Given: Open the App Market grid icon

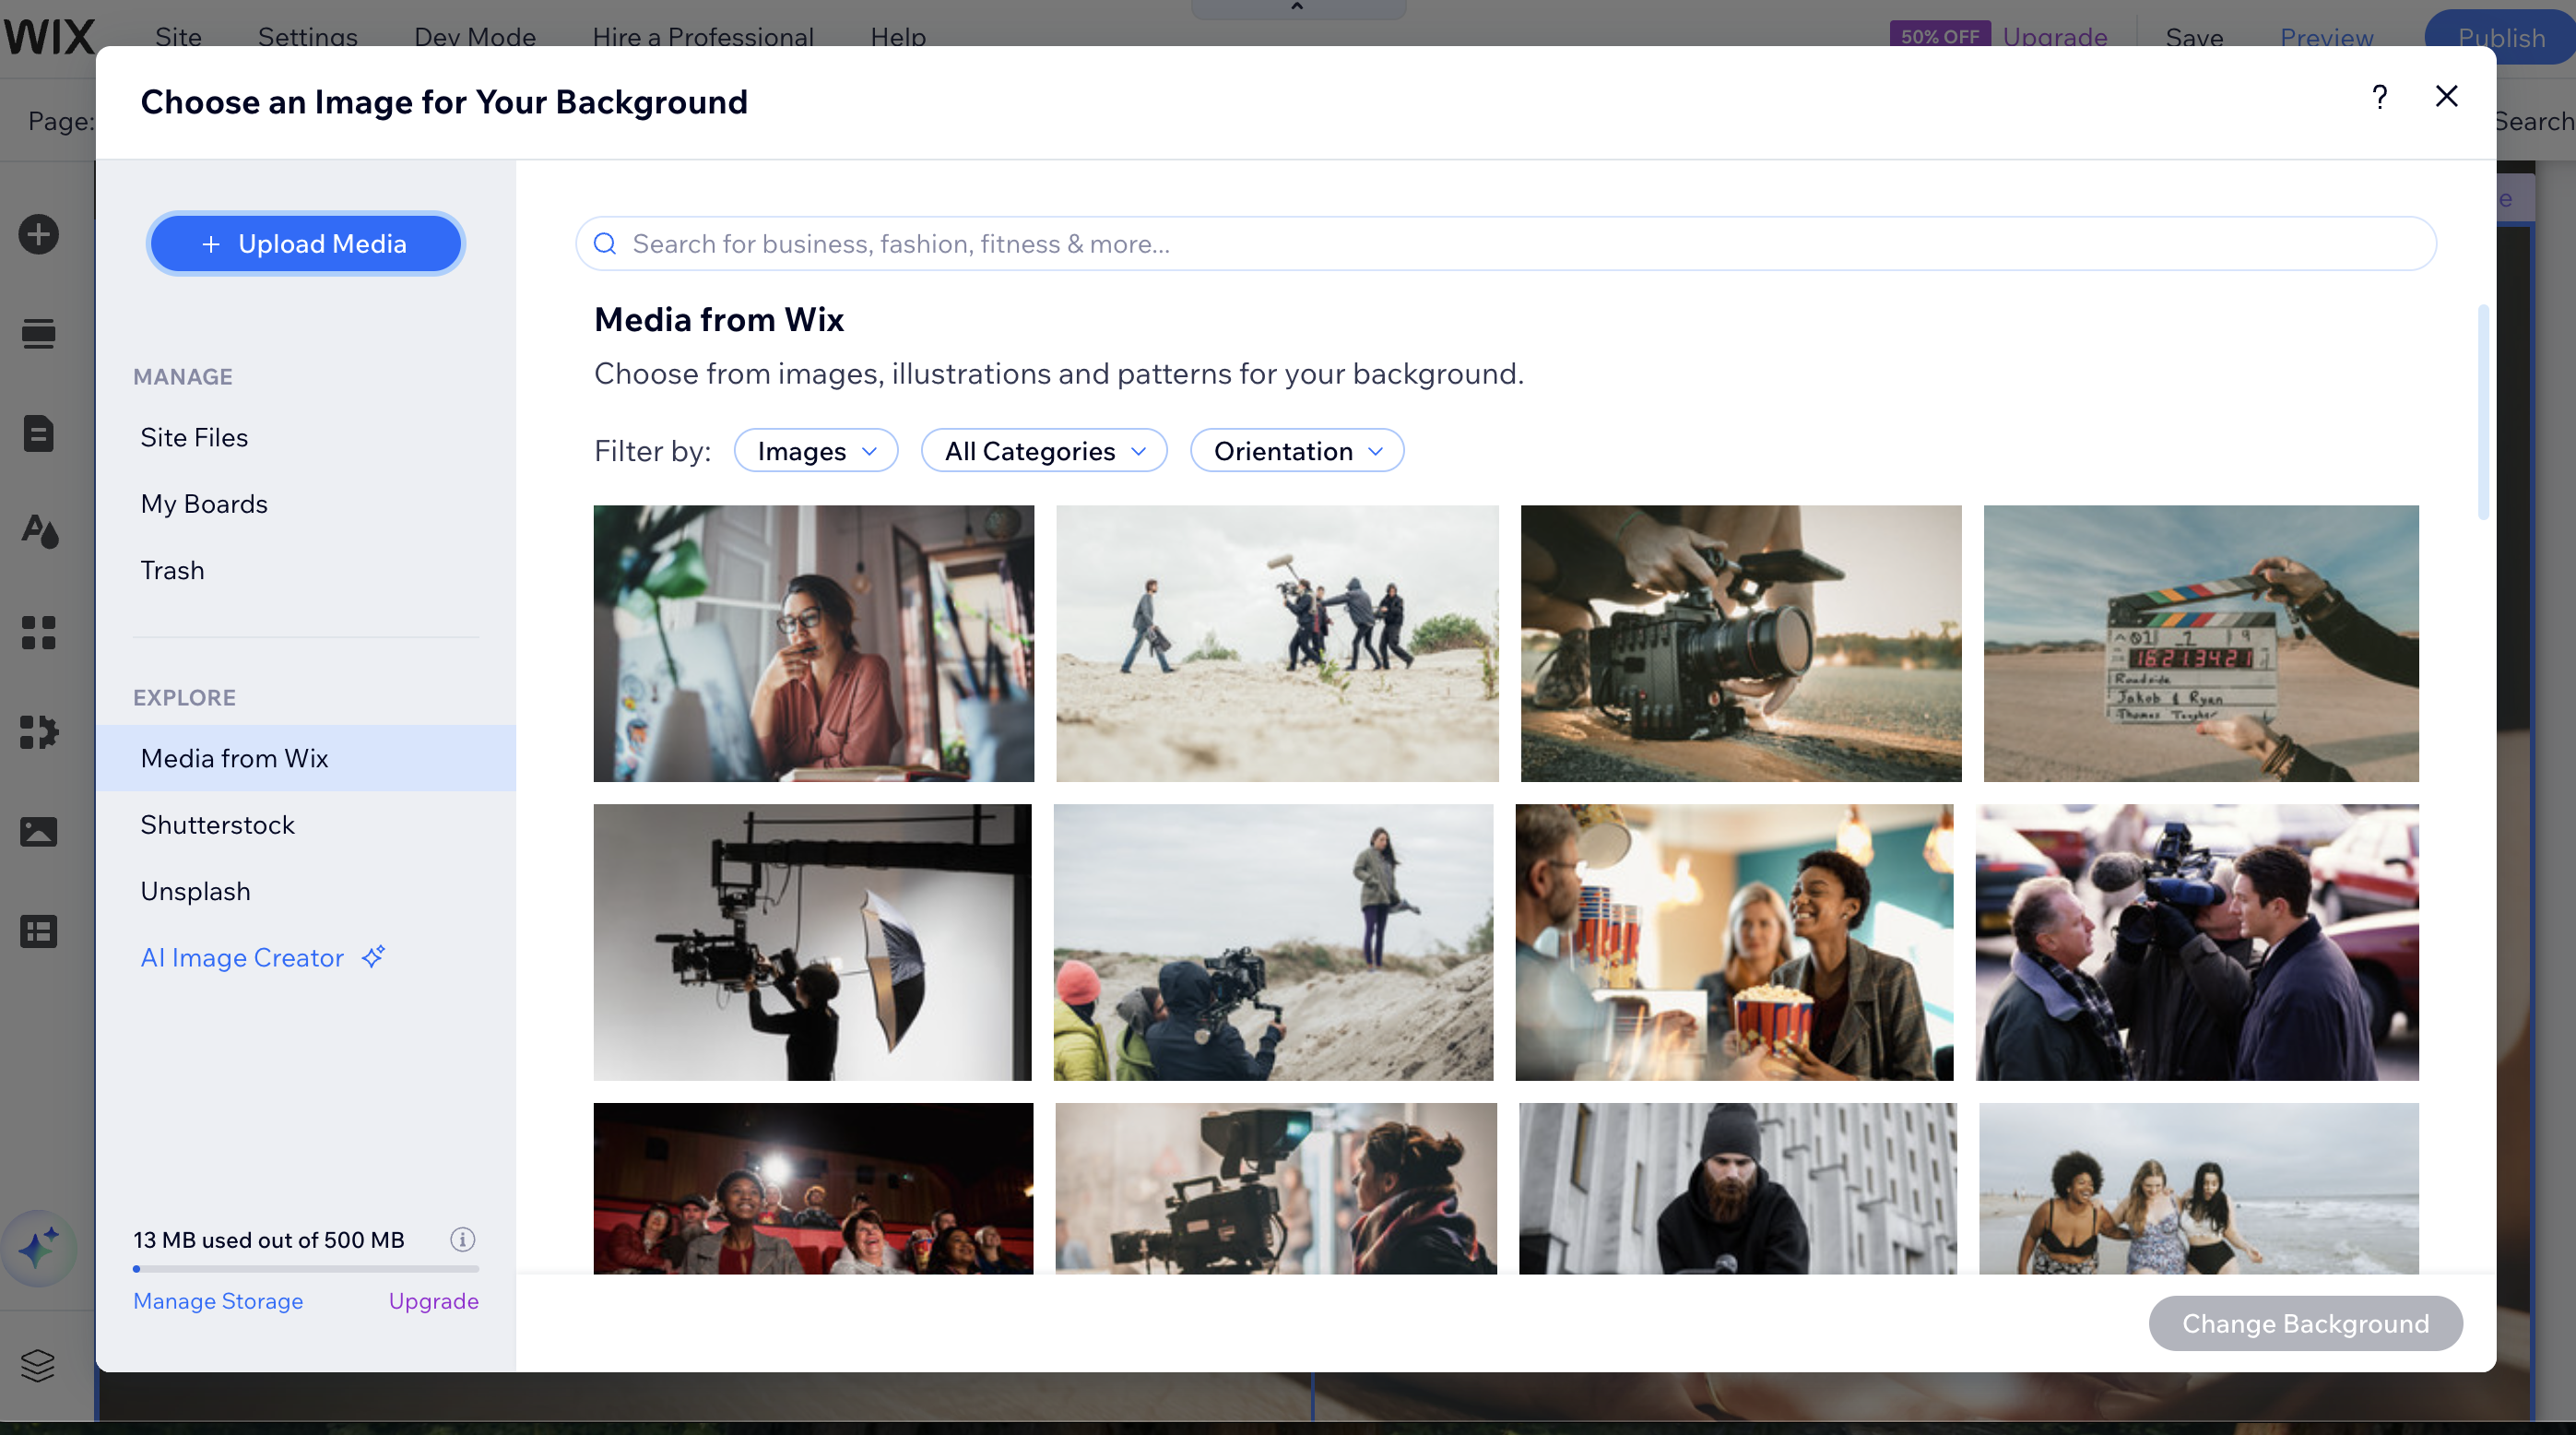Looking at the screenshot, I should 38,632.
